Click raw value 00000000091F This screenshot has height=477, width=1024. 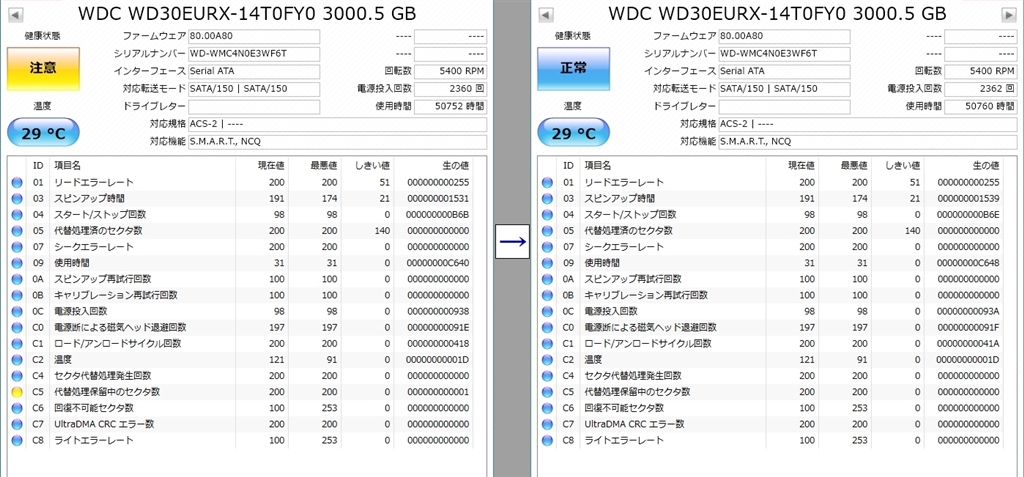tap(968, 327)
